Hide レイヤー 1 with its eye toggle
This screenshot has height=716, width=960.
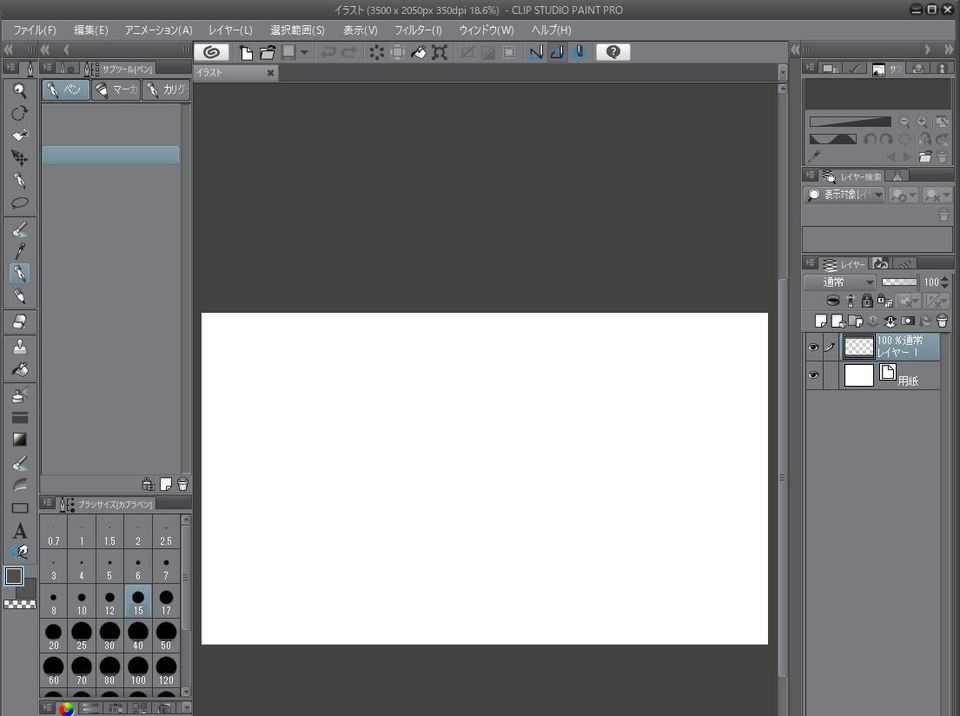[813, 346]
